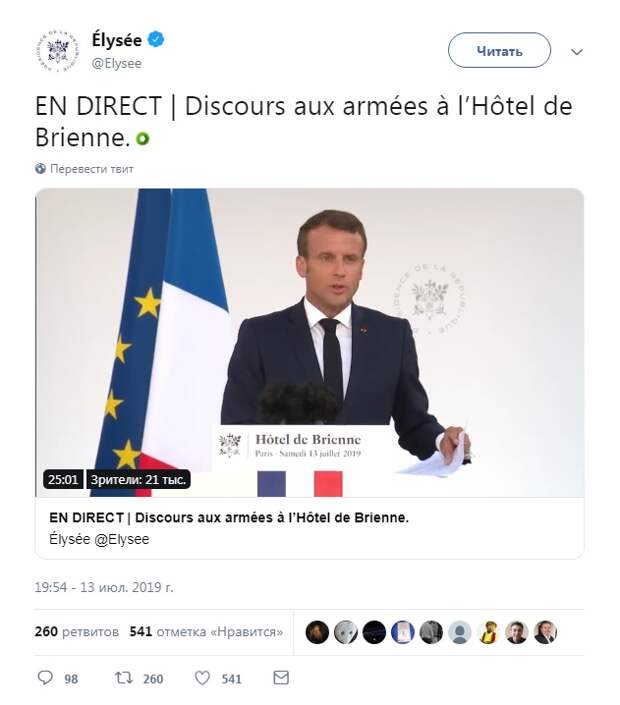Open the @Elysee handle link
The width and height of the screenshot is (620, 705).
[x=116, y=63]
